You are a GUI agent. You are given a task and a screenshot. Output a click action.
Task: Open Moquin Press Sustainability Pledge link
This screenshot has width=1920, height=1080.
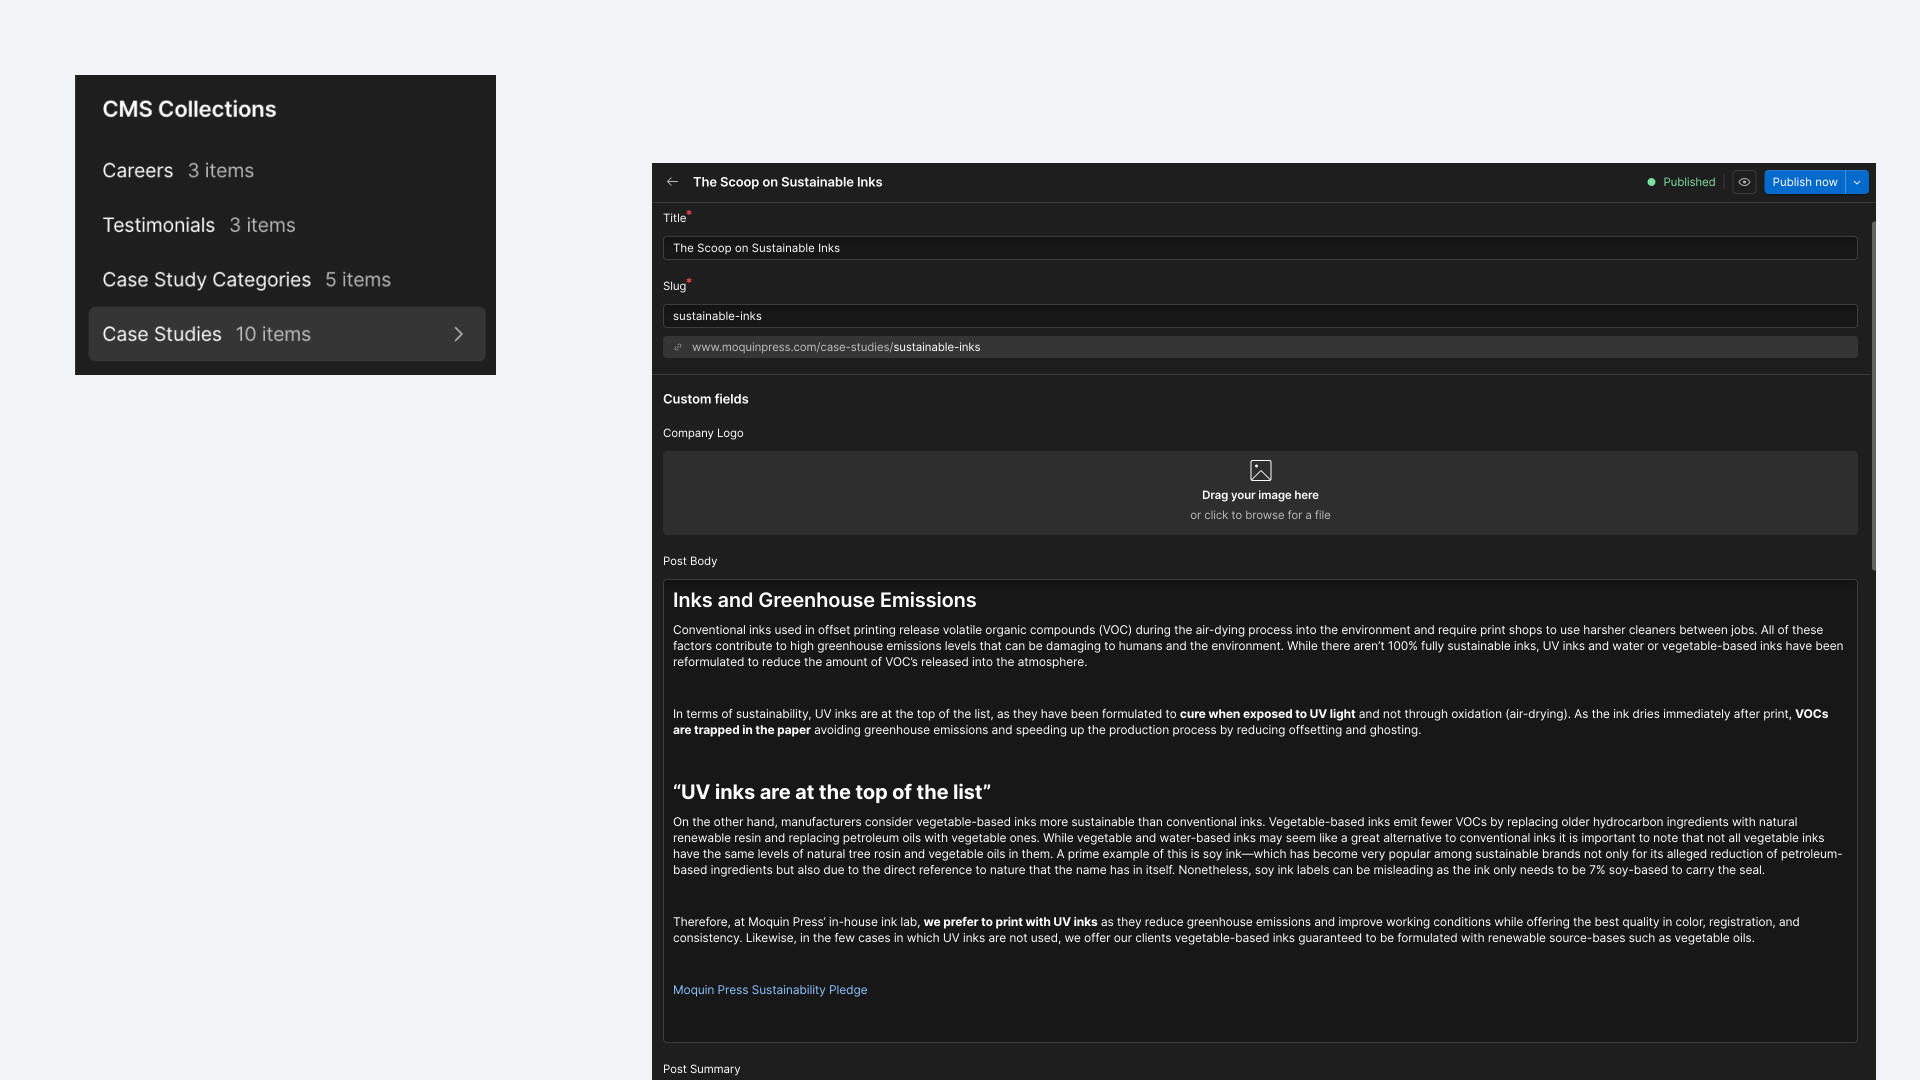coord(770,990)
